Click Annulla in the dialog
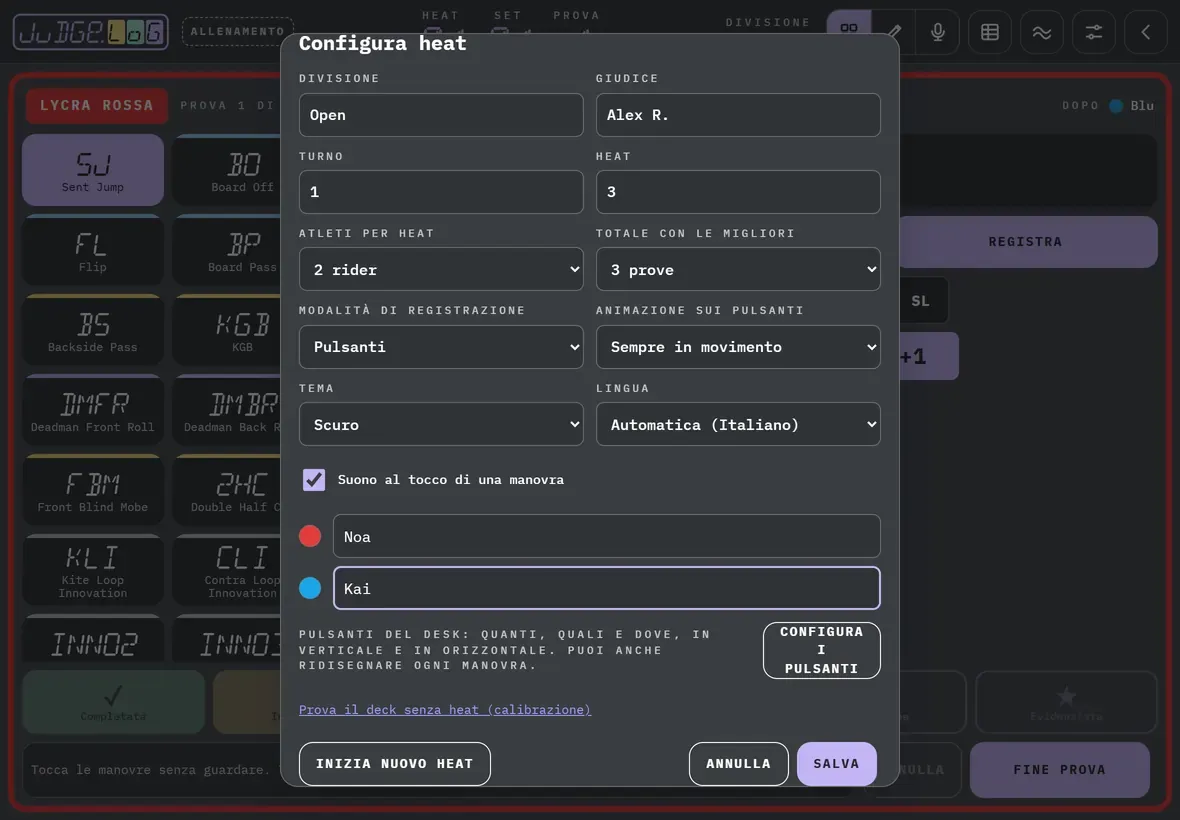This screenshot has height=820, width=1180. click(738, 764)
